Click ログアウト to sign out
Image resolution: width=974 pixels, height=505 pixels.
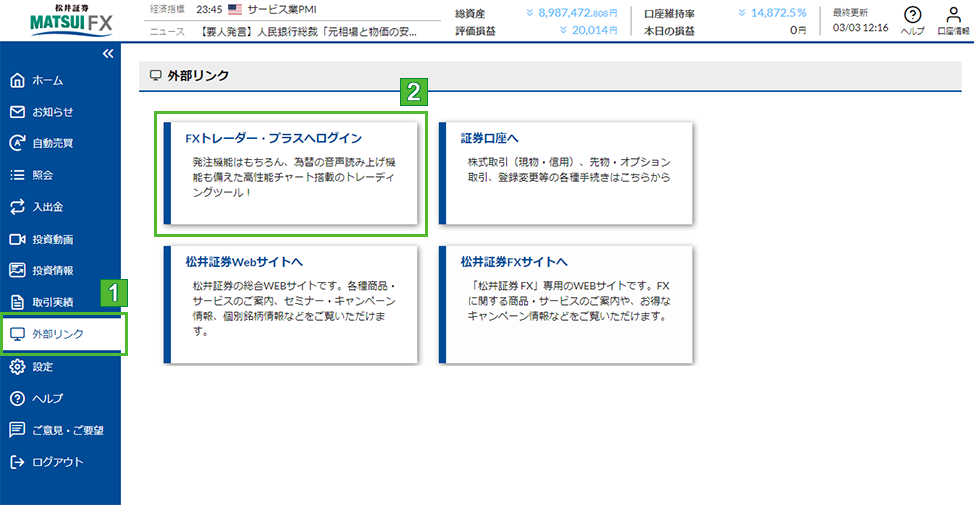click(x=60, y=462)
